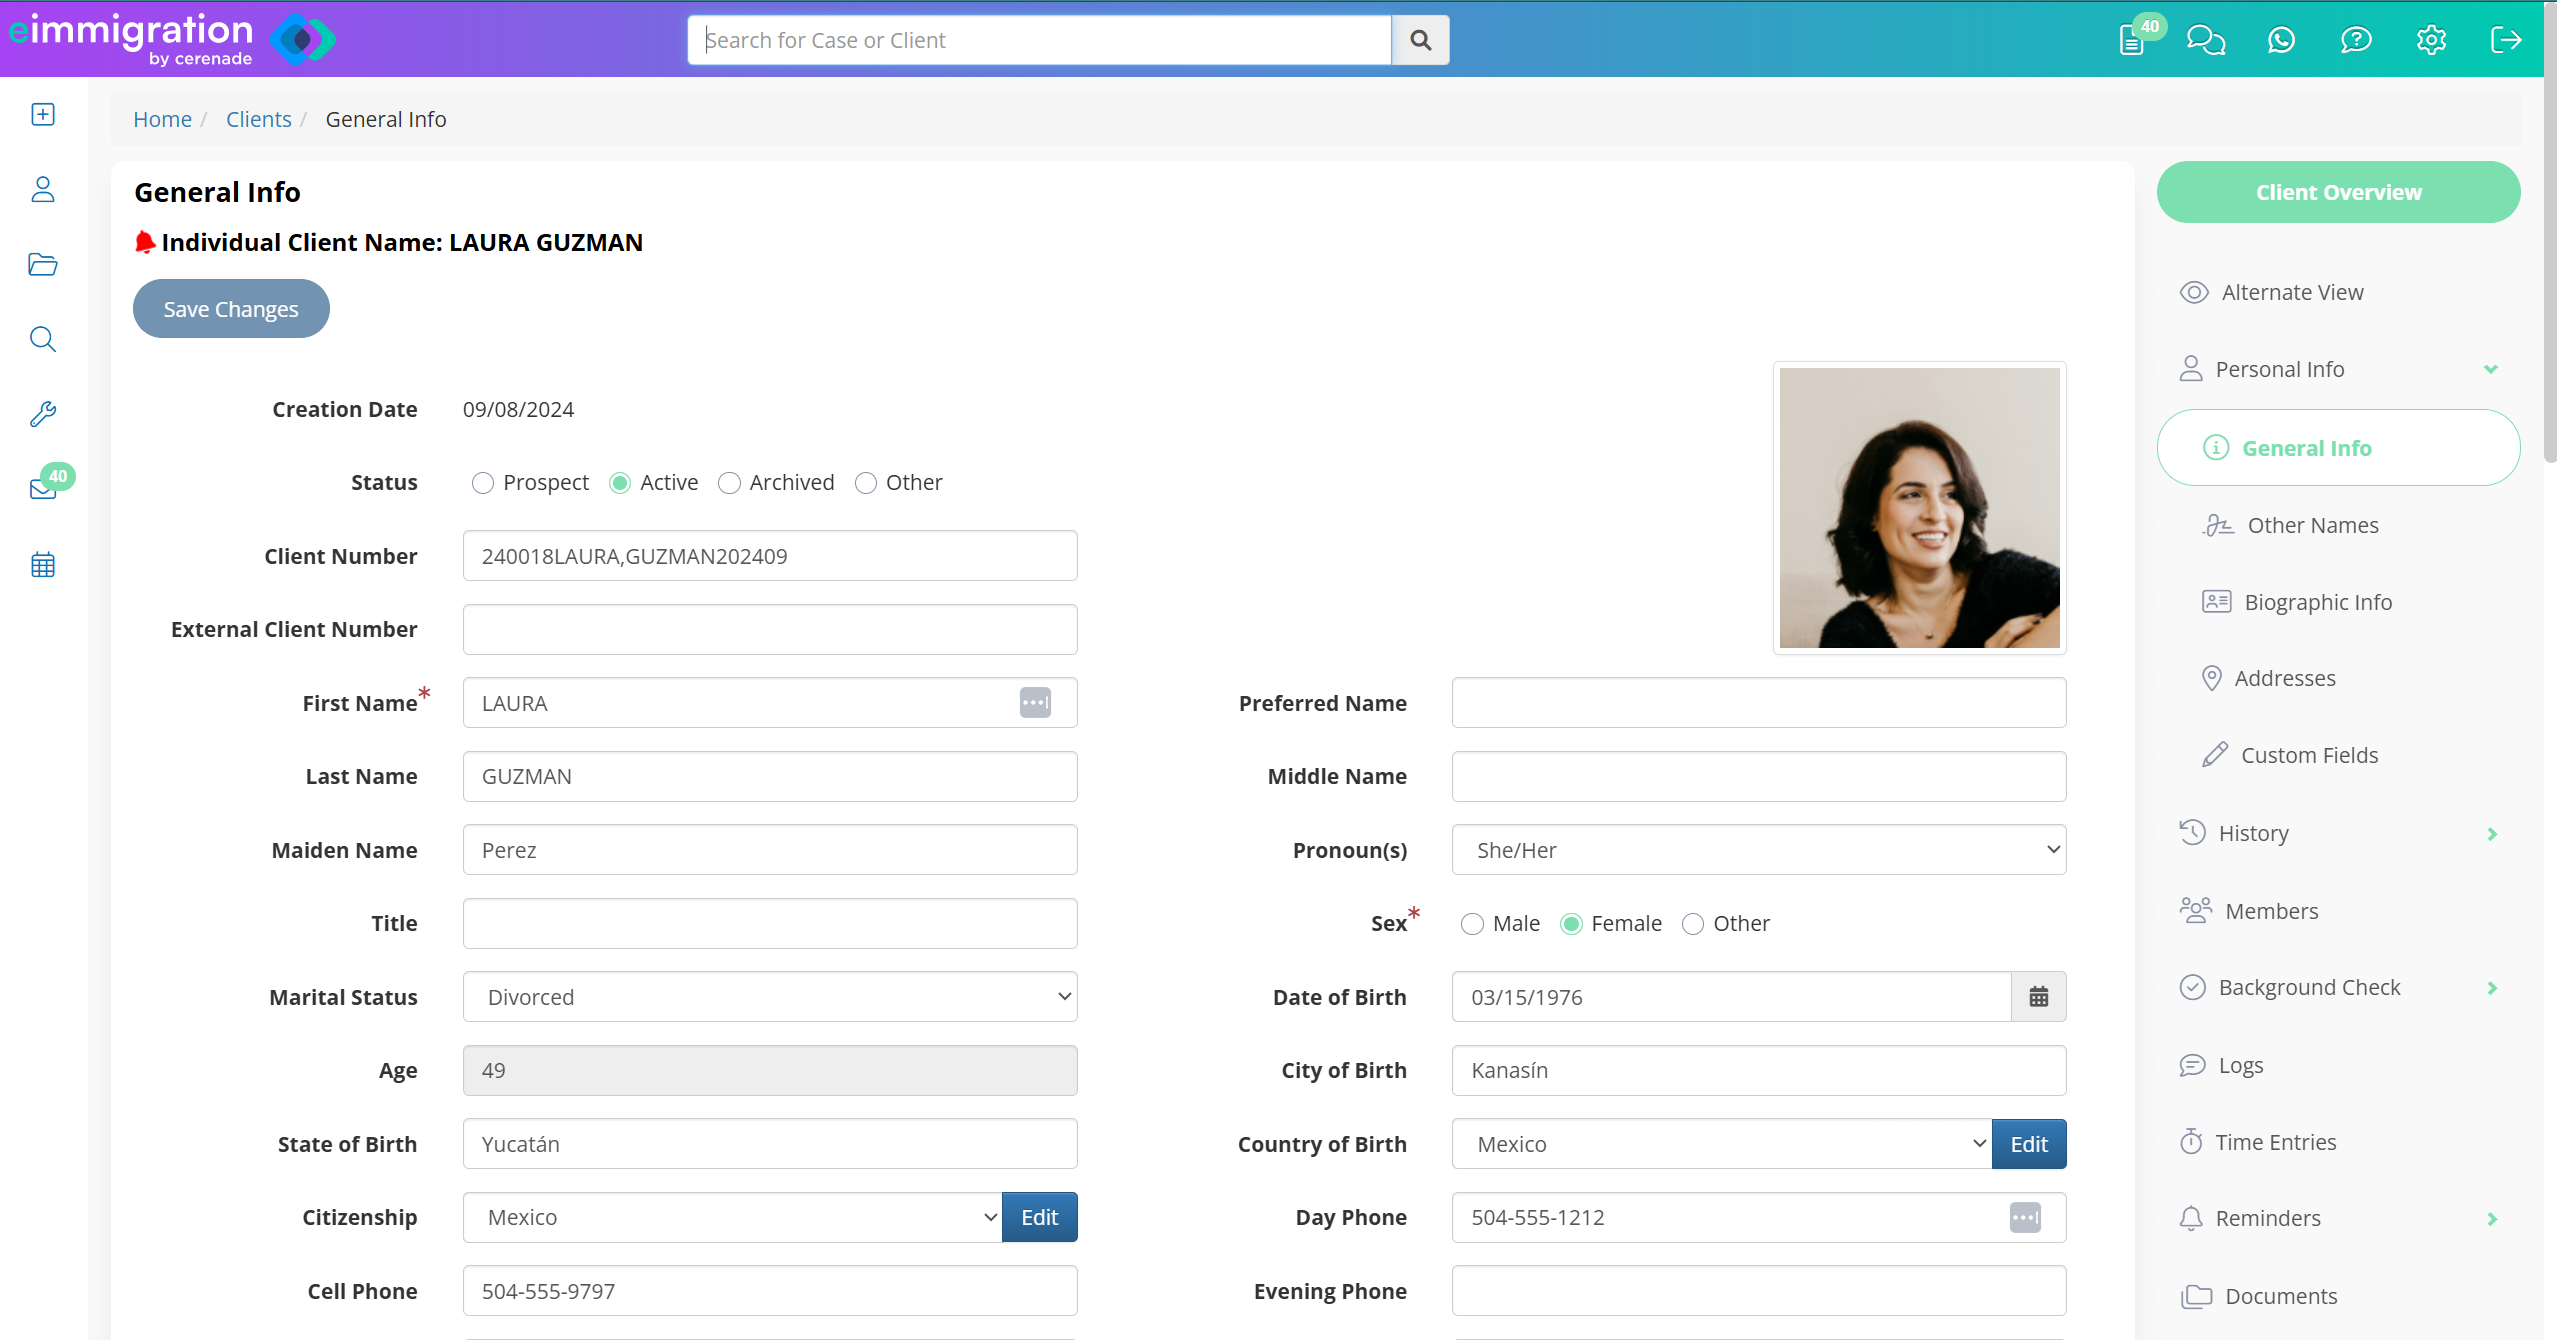
Task: Open the calendar icon in left sidebar
Action: tap(43, 565)
